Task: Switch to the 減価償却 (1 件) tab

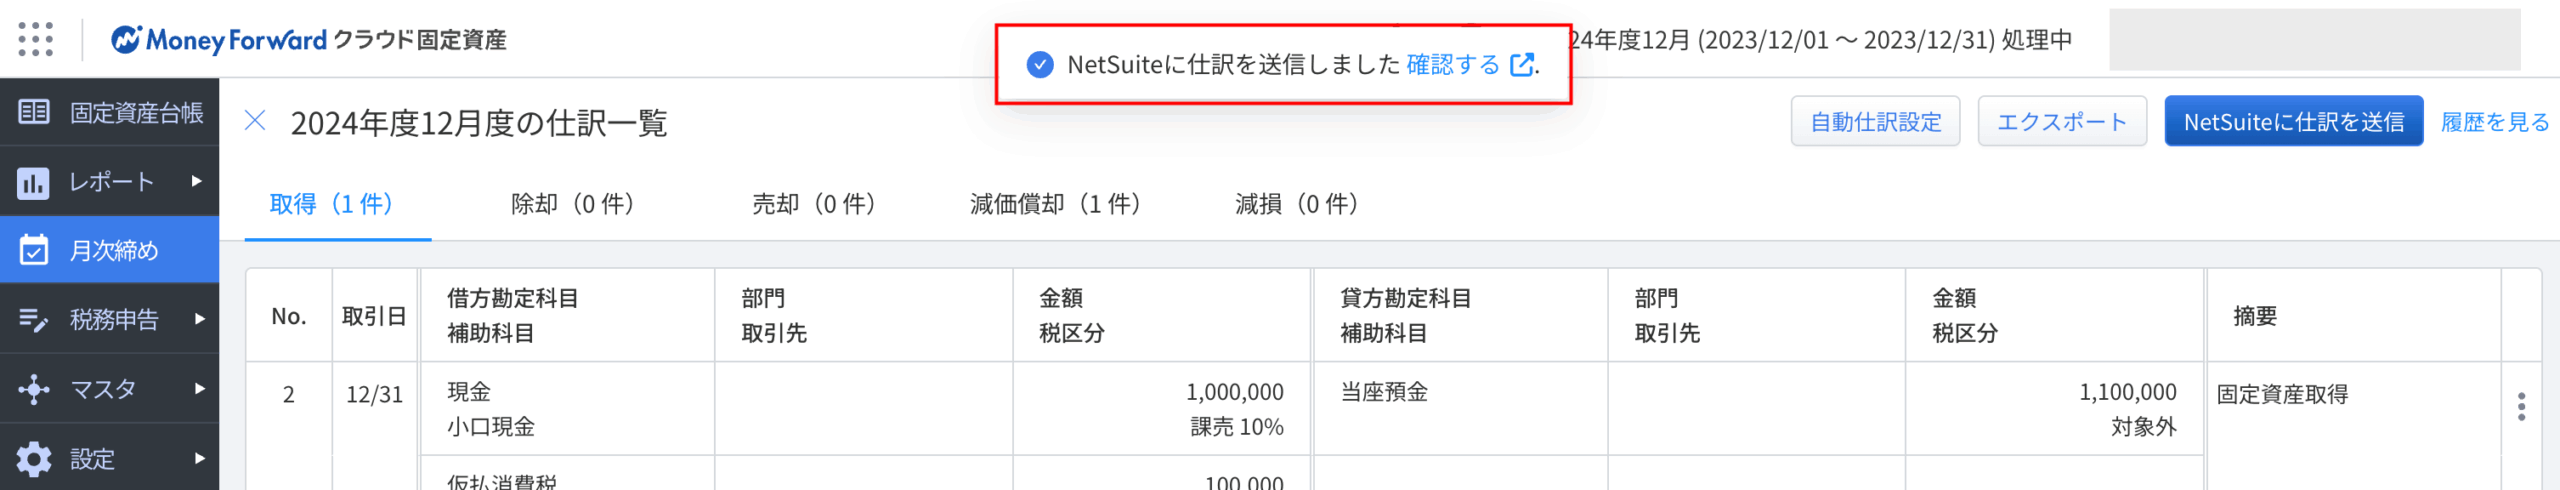Action: pyautogui.click(x=1055, y=204)
